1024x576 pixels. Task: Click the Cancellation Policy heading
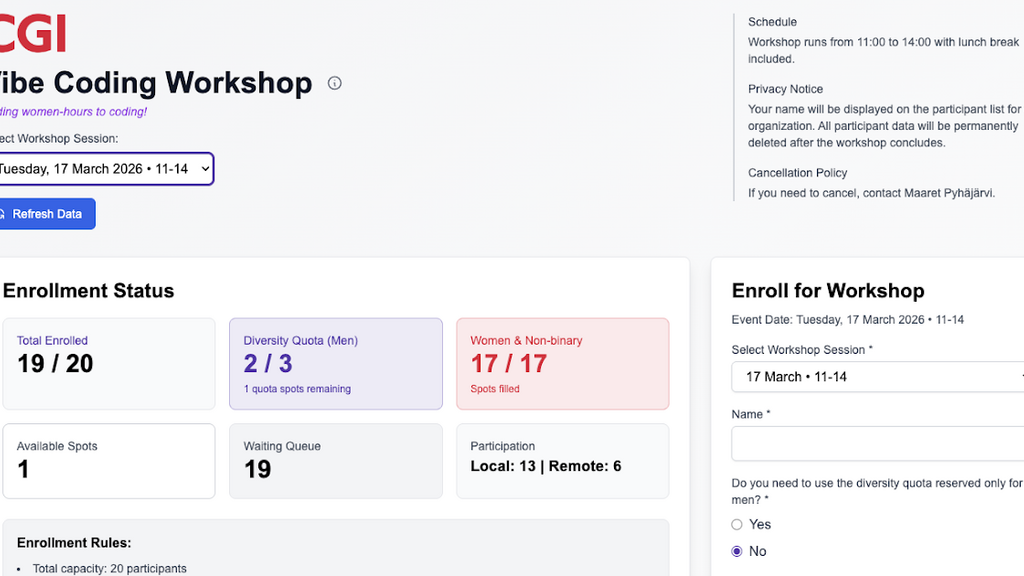(797, 173)
